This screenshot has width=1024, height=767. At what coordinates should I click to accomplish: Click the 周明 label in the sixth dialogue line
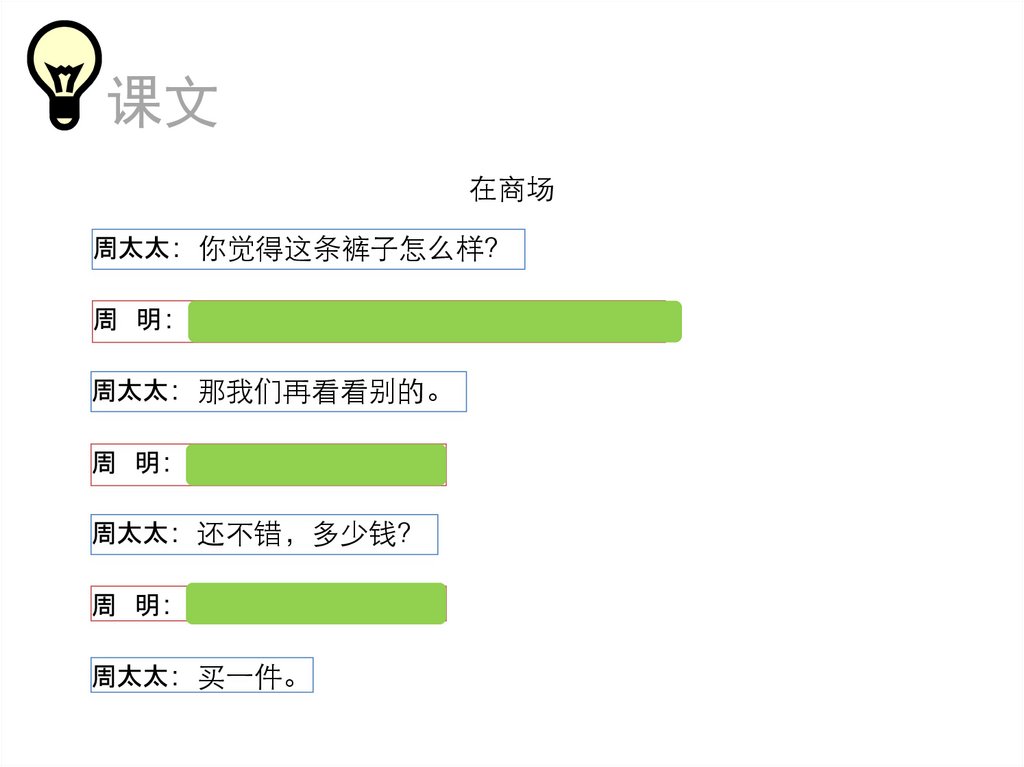(x=131, y=605)
